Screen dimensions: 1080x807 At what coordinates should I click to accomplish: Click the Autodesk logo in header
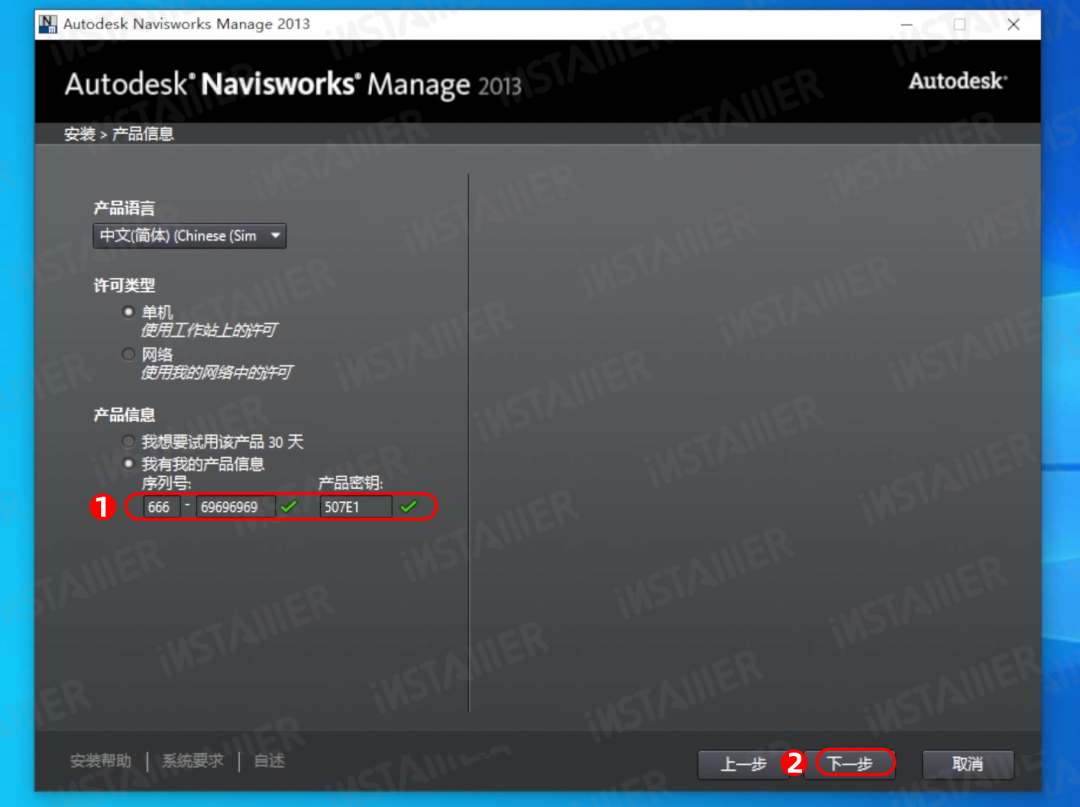click(x=957, y=81)
